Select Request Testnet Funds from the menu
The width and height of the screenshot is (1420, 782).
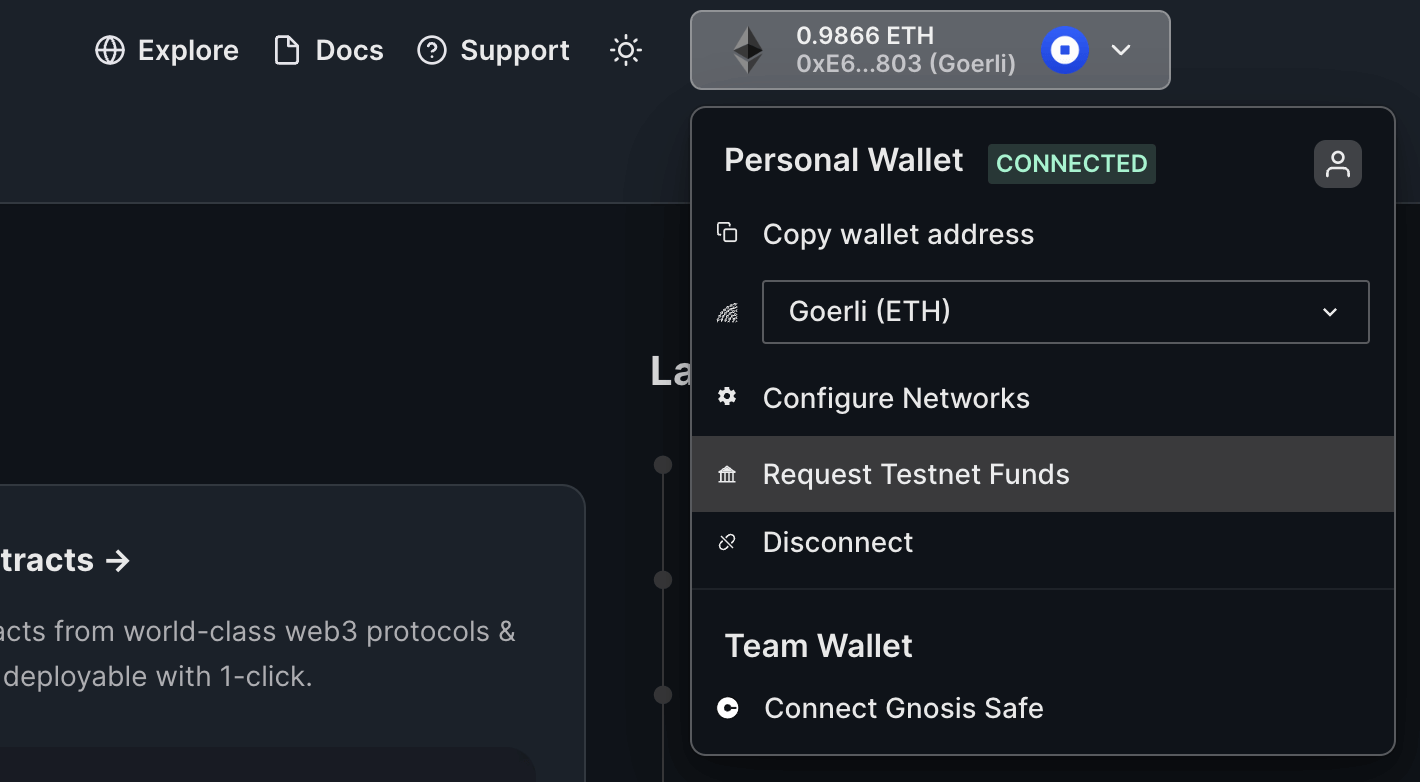coord(916,473)
